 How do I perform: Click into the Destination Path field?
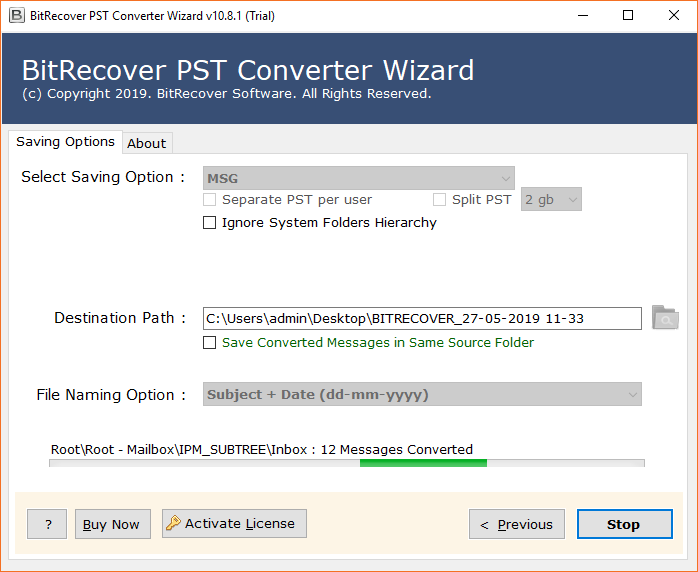(422, 318)
